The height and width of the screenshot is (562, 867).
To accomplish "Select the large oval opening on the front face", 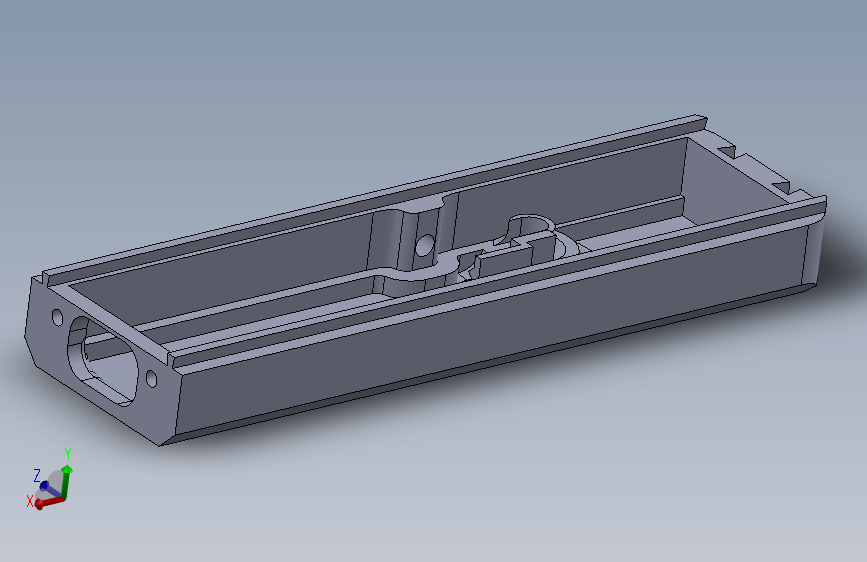I will click(x=102, y=360).
